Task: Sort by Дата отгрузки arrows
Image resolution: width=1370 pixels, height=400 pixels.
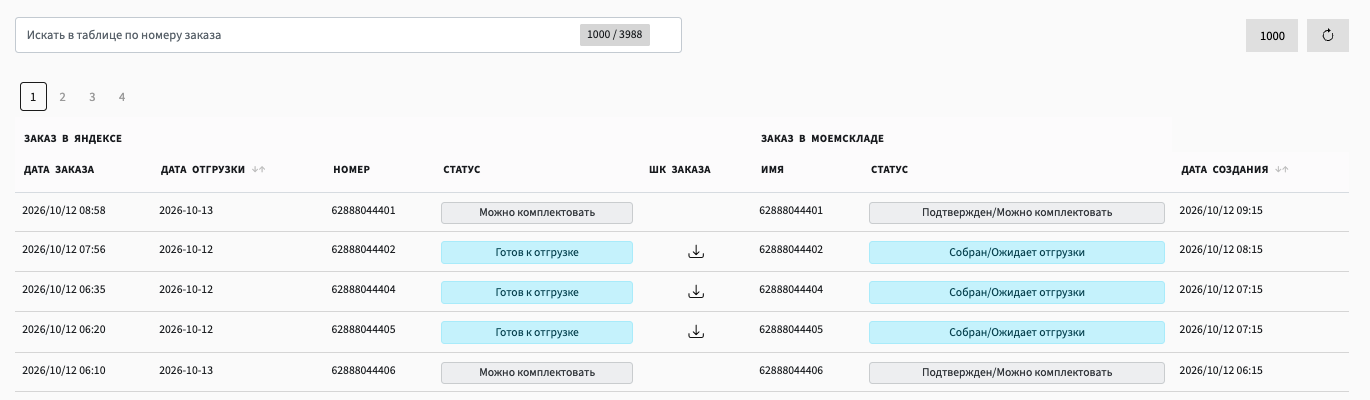Action: (259, 170)
